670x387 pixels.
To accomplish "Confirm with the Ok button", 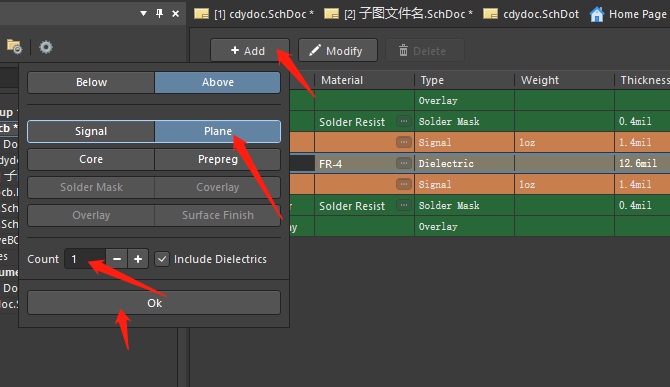I will click(154, 303).
